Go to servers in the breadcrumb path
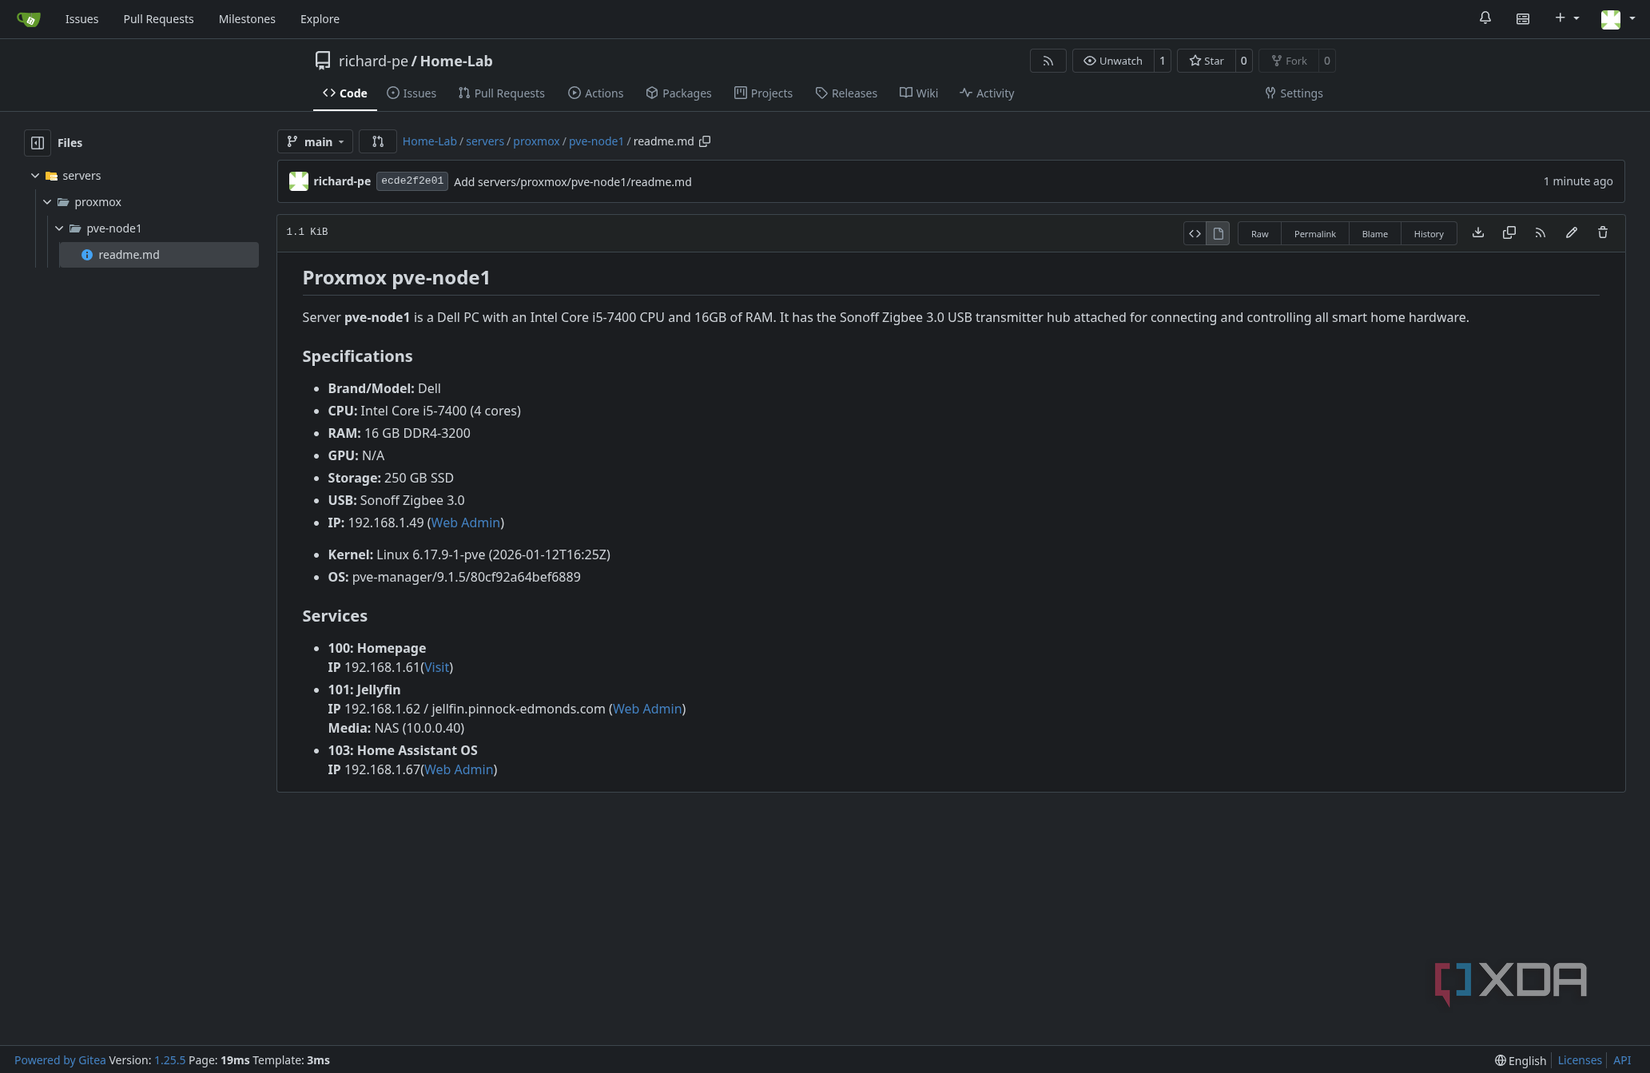 485,142
